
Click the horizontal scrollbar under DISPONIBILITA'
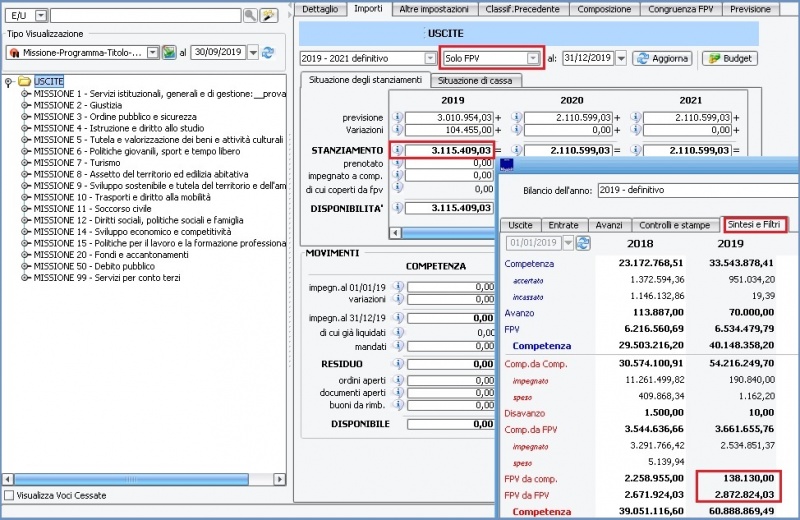coord(450,232)
